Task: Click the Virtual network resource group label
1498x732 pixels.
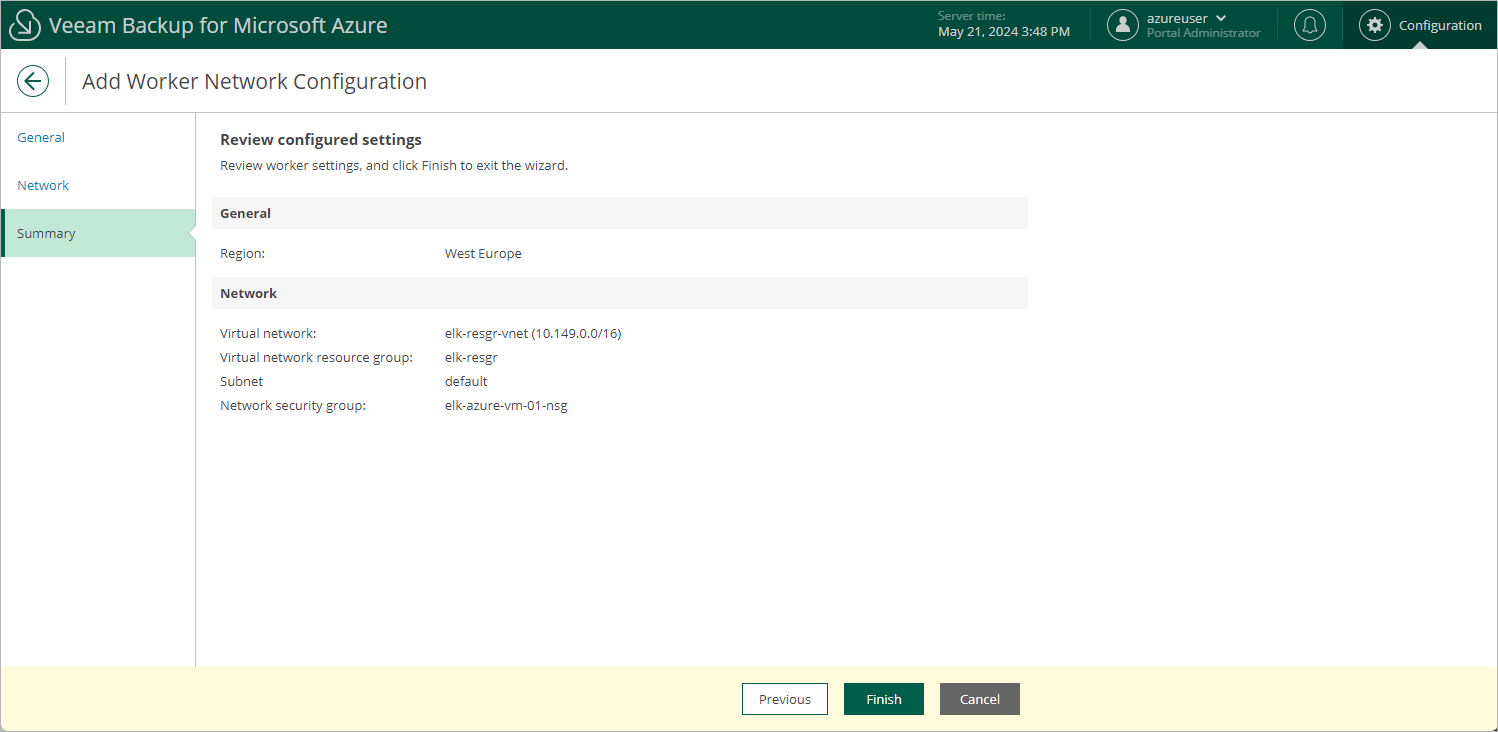Action: click(x=316, y=357)
